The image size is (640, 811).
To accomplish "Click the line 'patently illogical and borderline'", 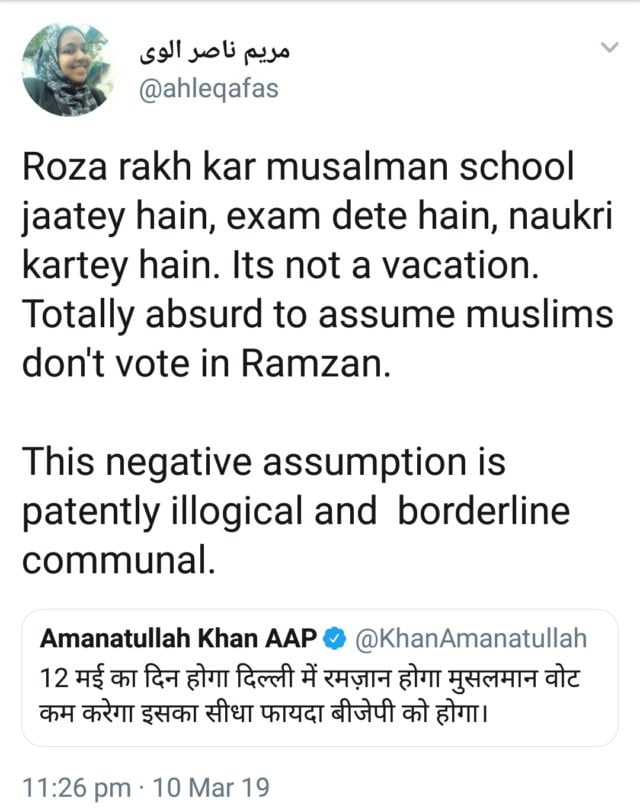I will [296, 511].
